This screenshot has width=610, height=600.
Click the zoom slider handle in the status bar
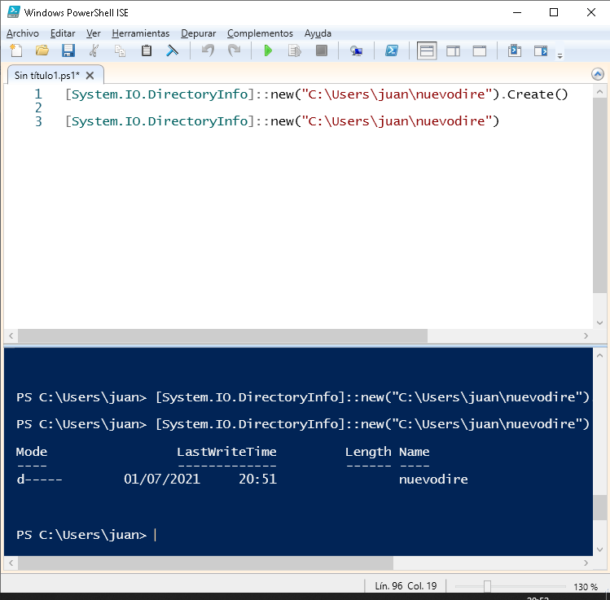(487, 586)
